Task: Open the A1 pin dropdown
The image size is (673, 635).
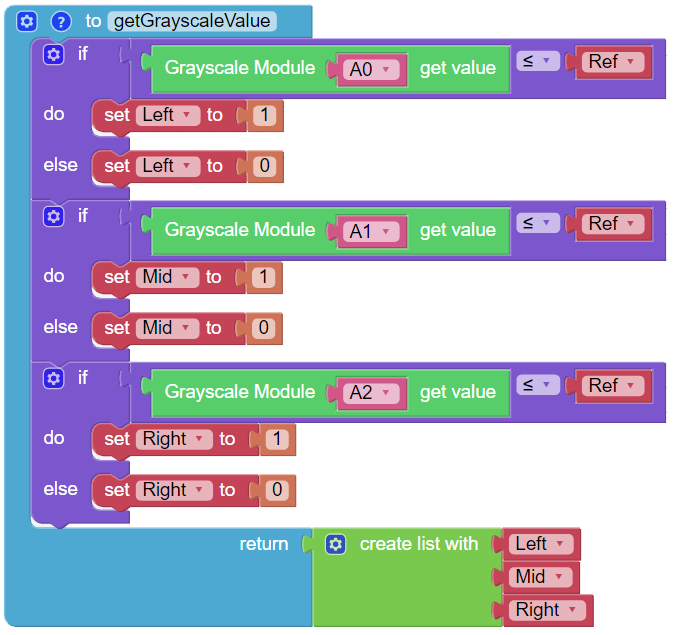Action: [x=370, y=231]
